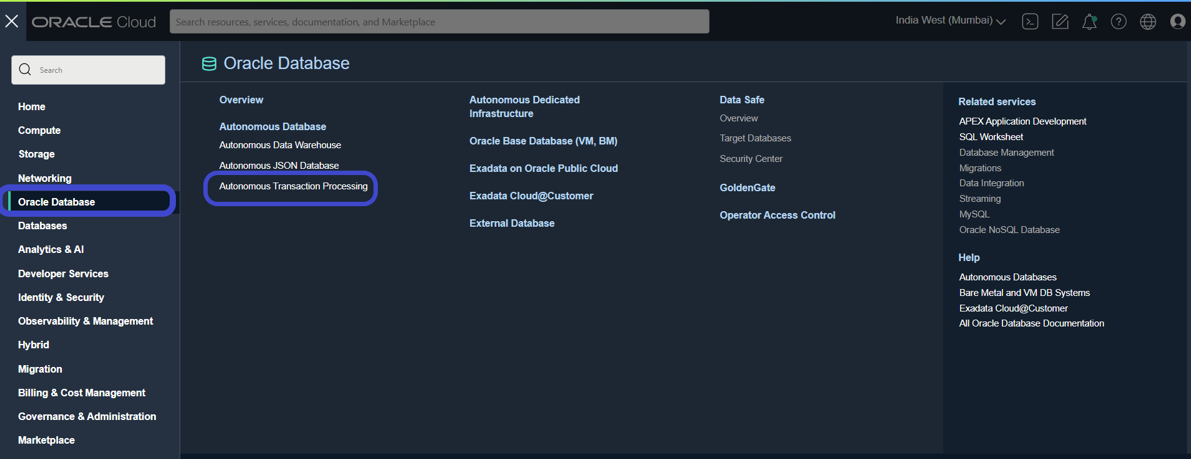Close the navigation menu with X icon
1191x459 pixels.
(11, 22)
